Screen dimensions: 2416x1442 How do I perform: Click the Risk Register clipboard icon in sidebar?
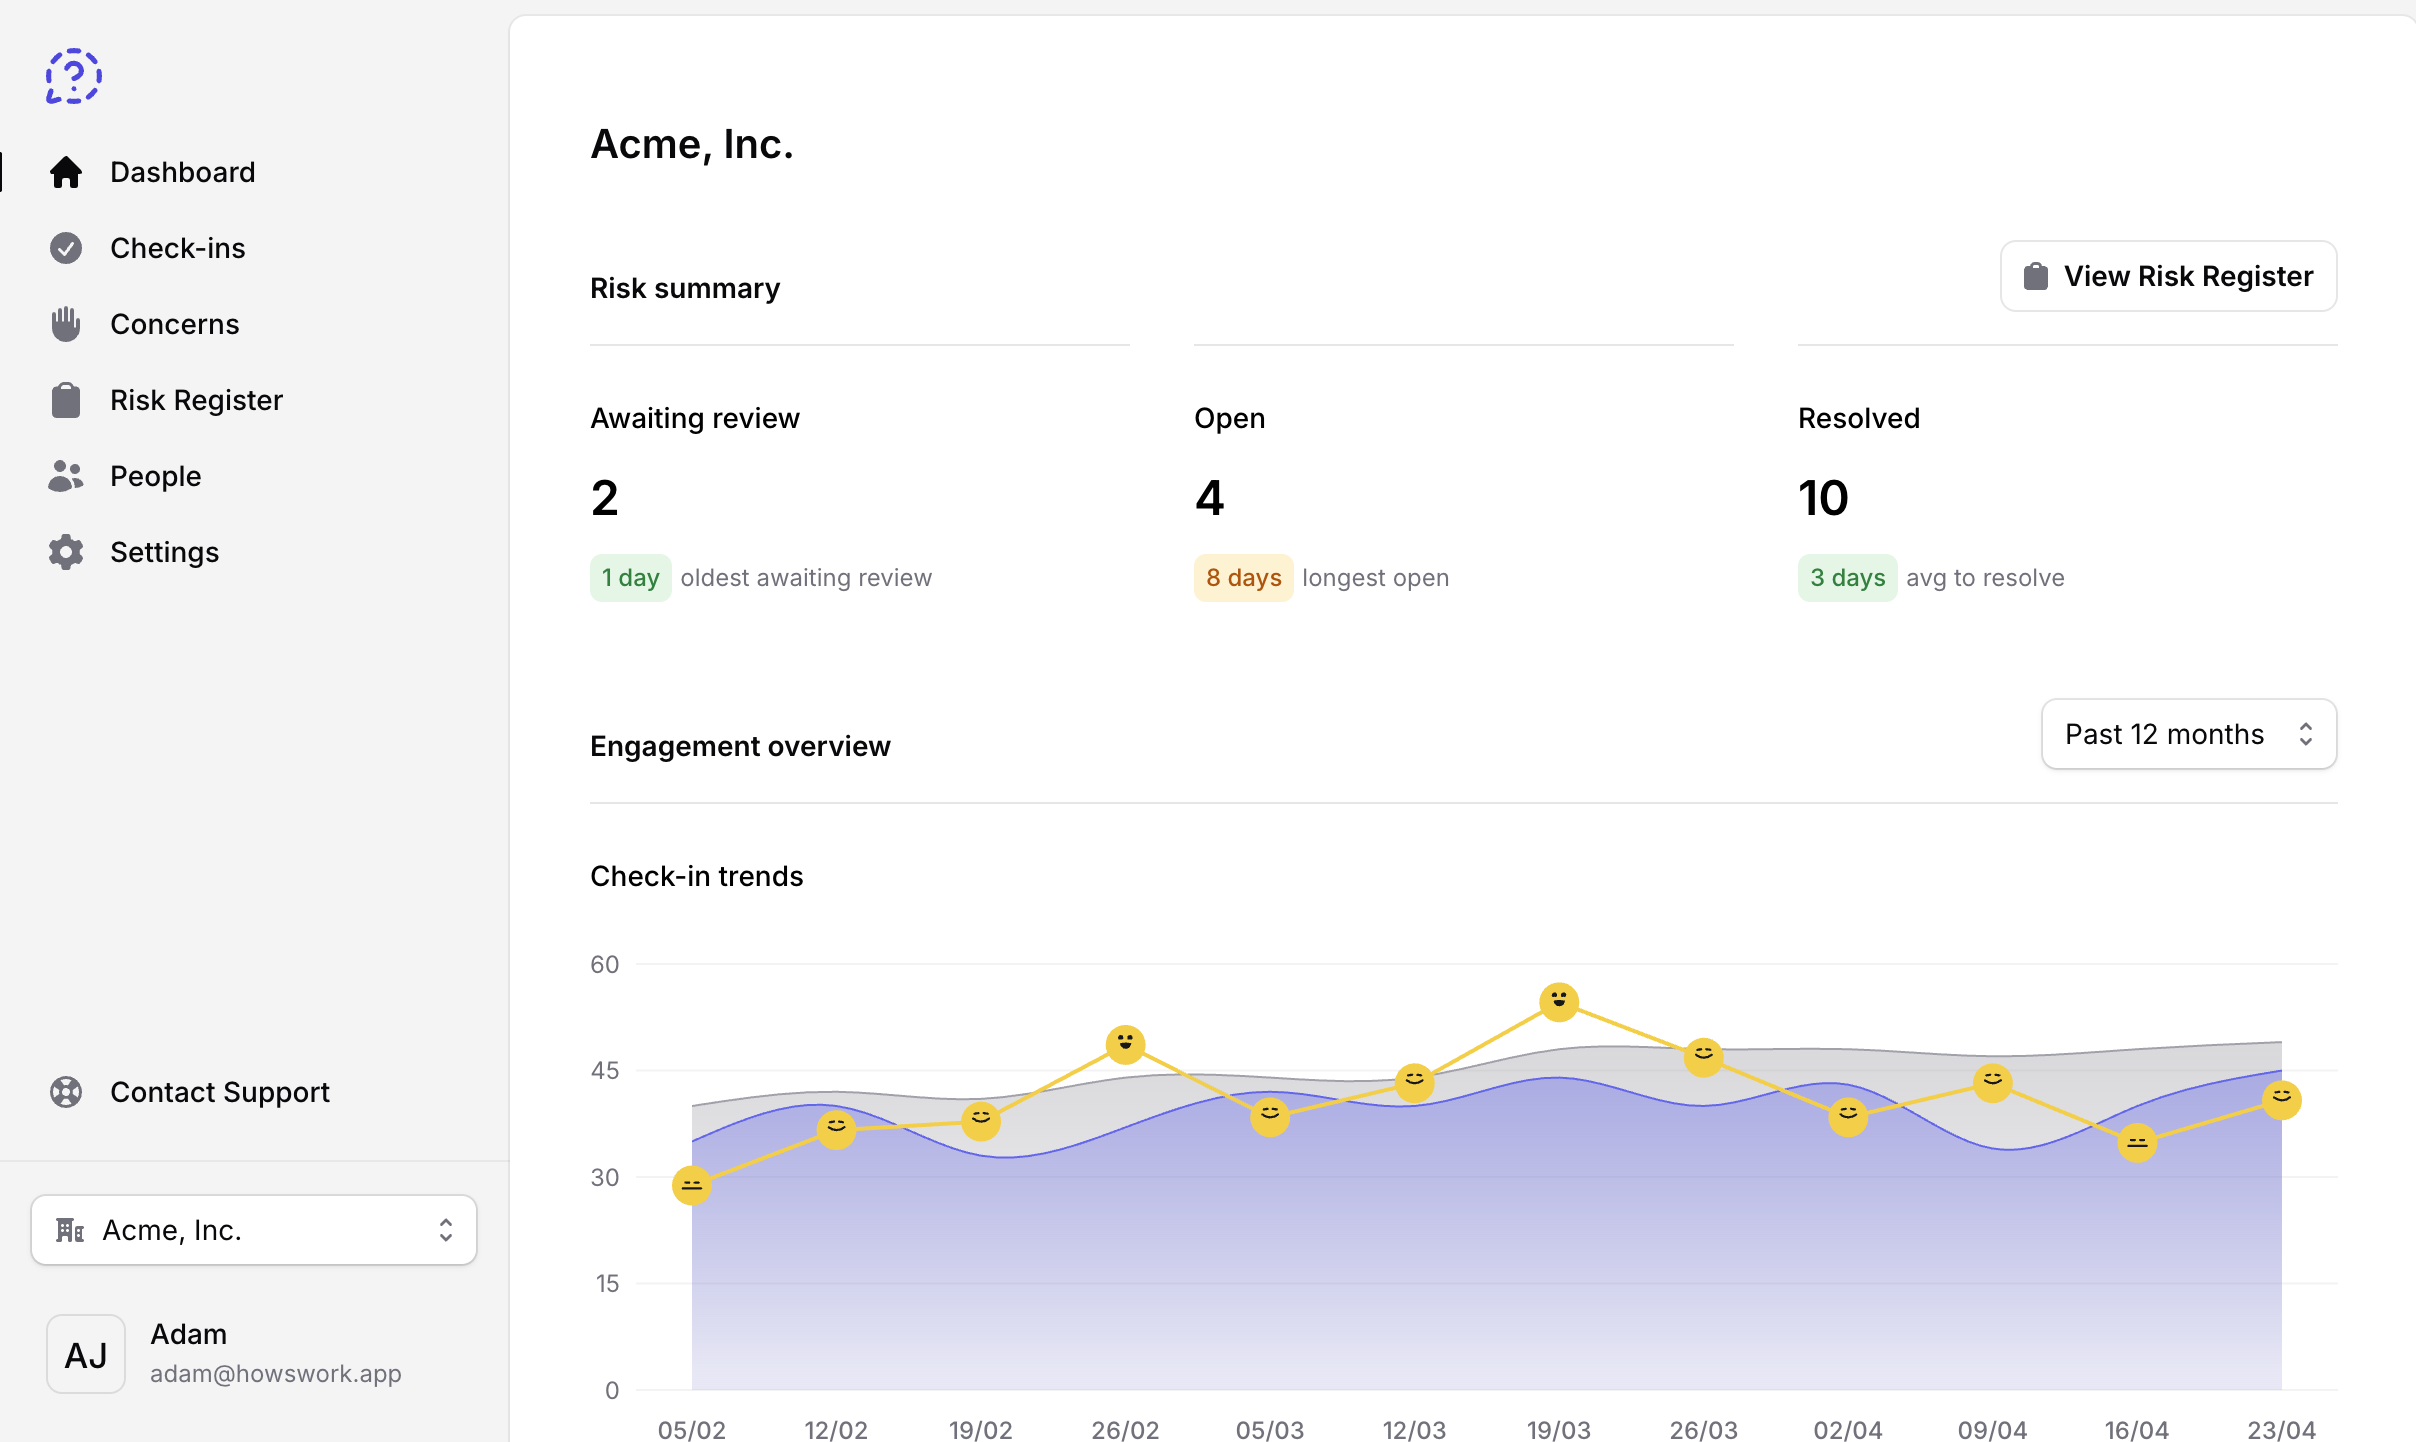pyautogui.click(x=66, y=399)
